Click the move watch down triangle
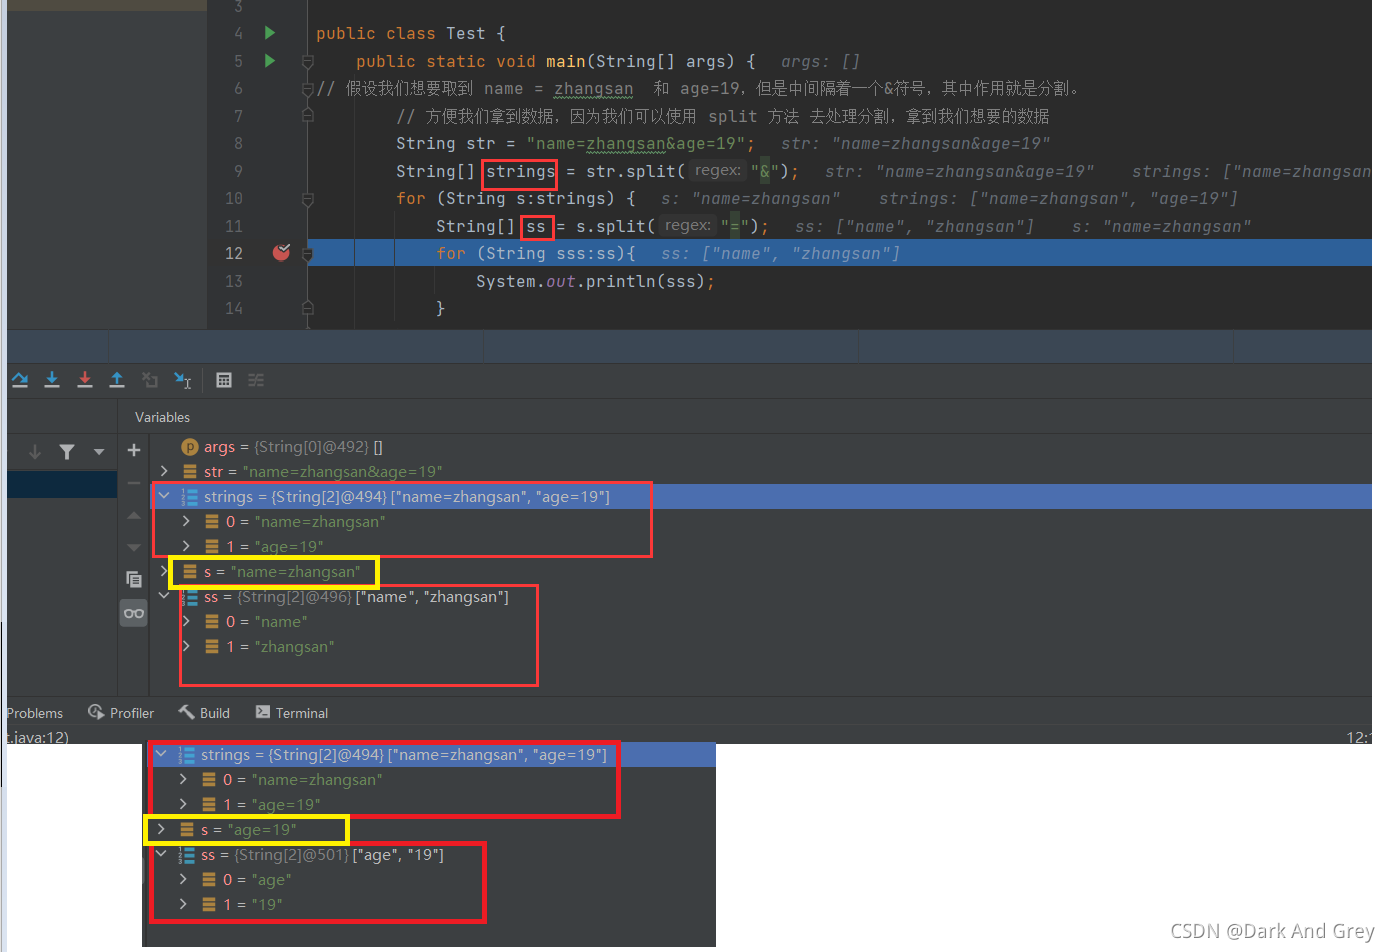 point(134,548)
